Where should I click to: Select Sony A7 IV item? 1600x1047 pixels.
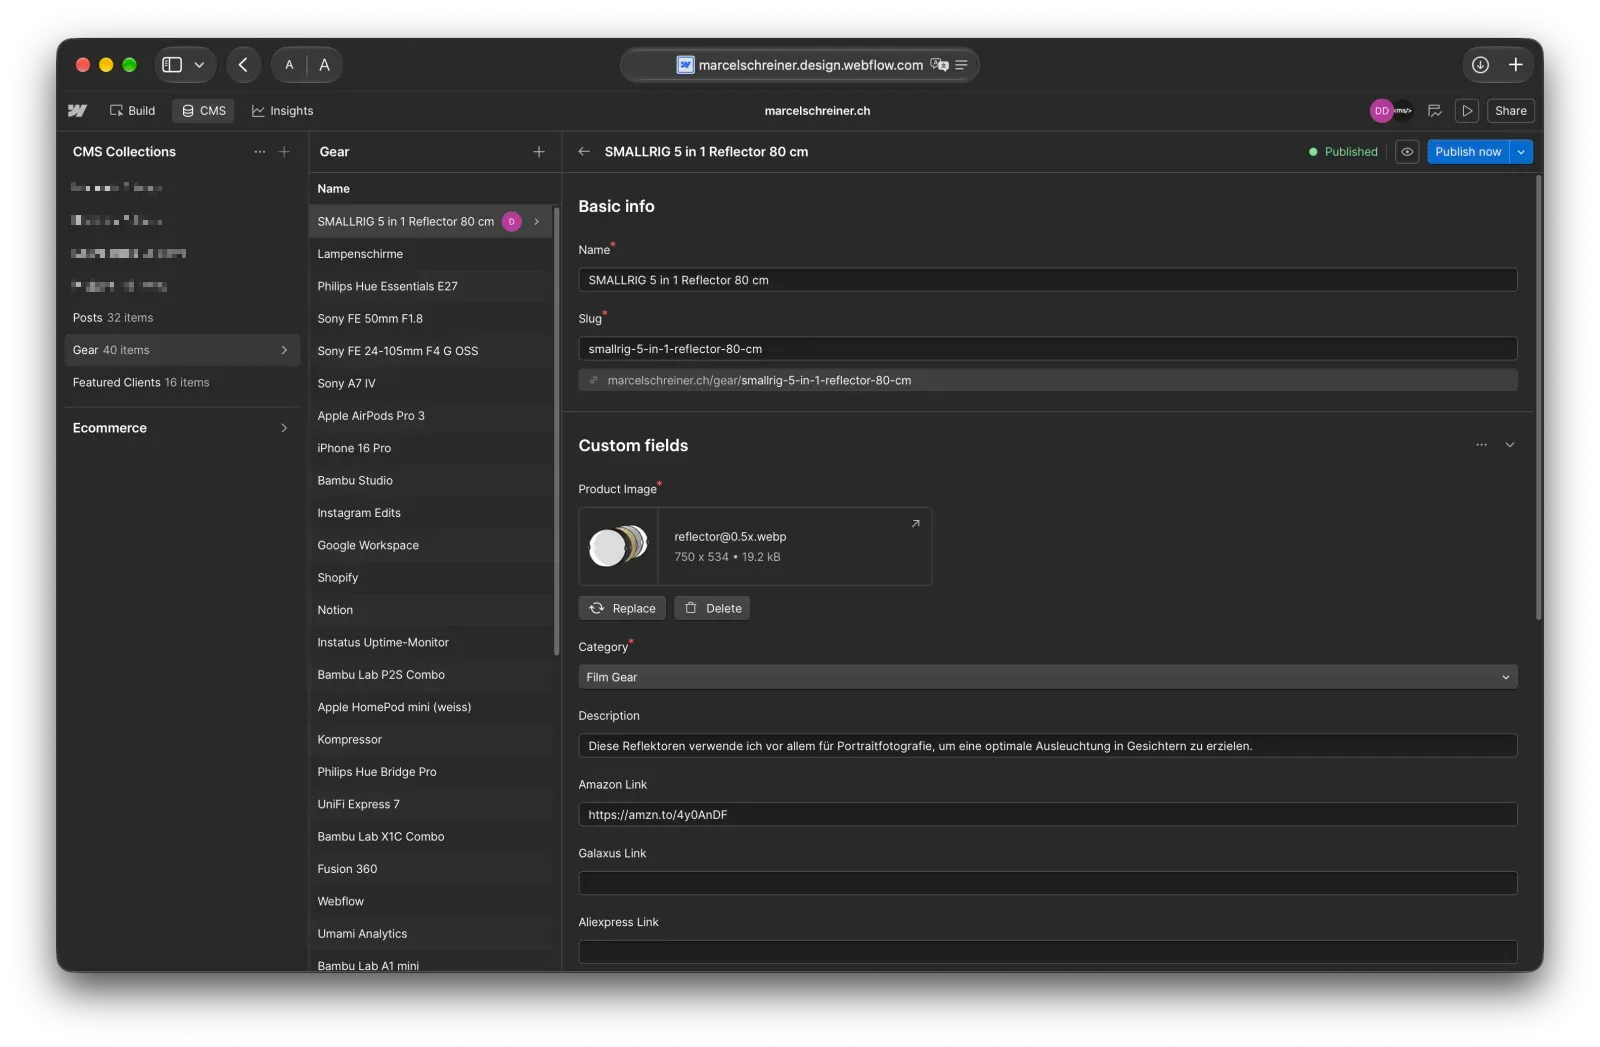pos(430,384)
